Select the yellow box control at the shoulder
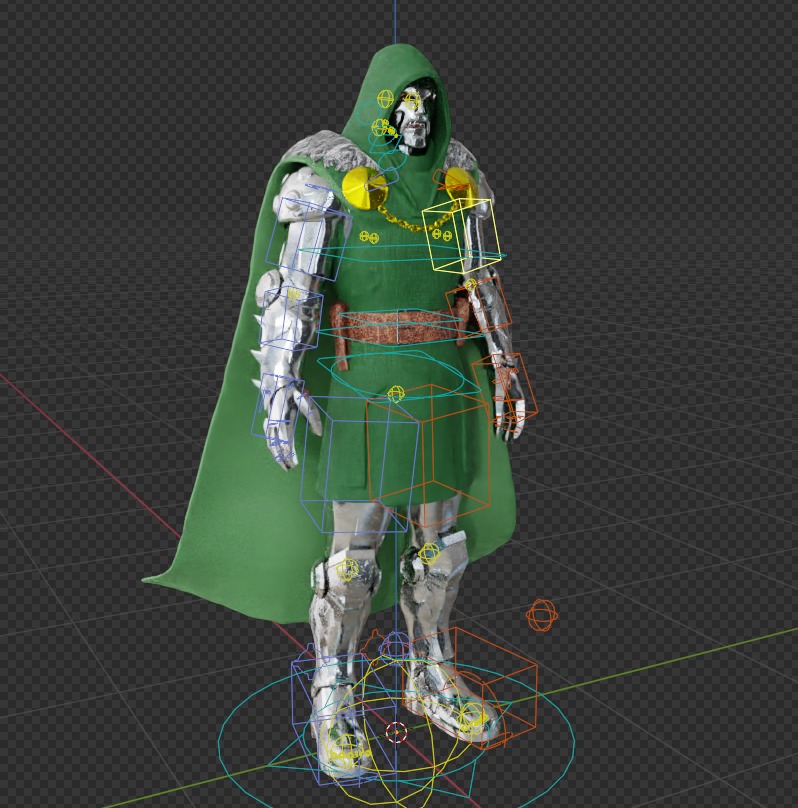Image resolution: width=798 pixels, height=808 pixels. pos(461,235)
